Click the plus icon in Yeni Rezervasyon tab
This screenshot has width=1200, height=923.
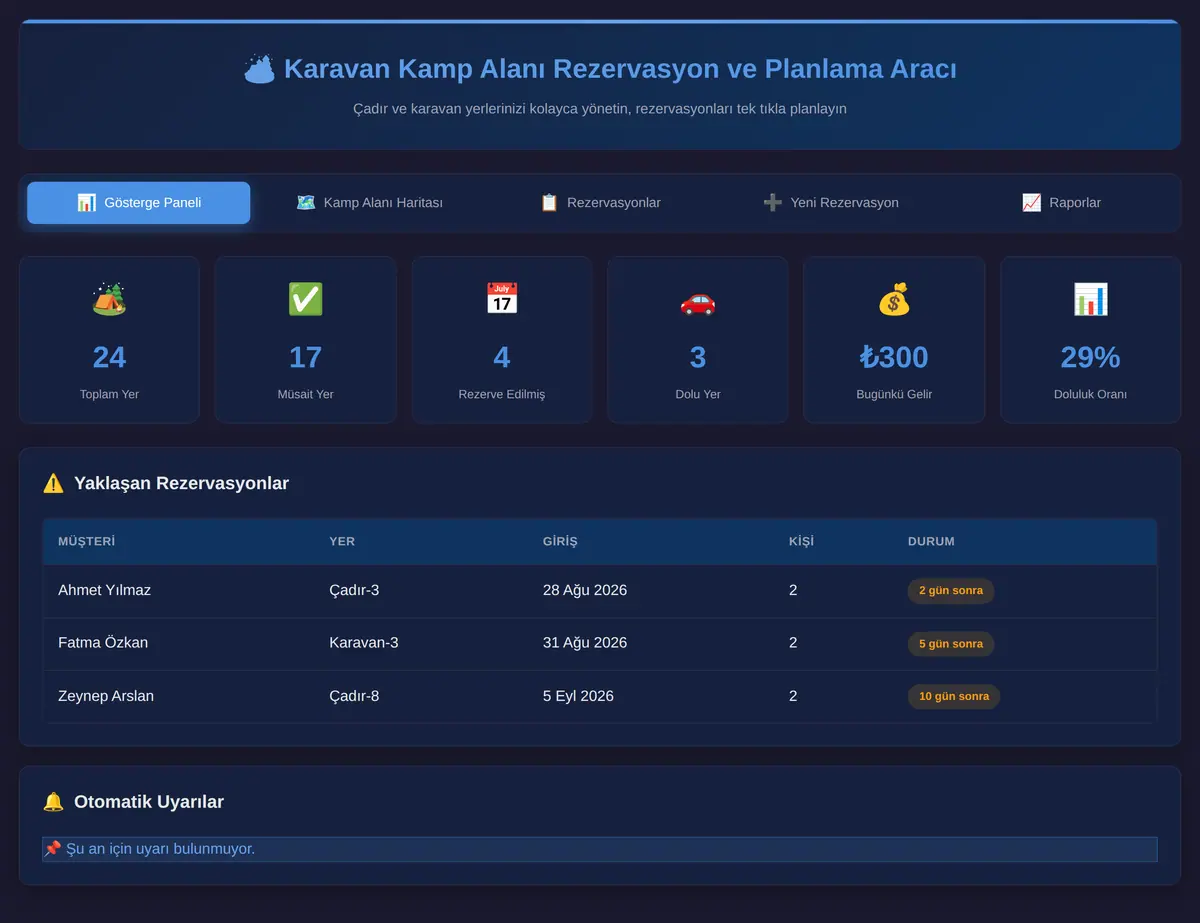773,203
